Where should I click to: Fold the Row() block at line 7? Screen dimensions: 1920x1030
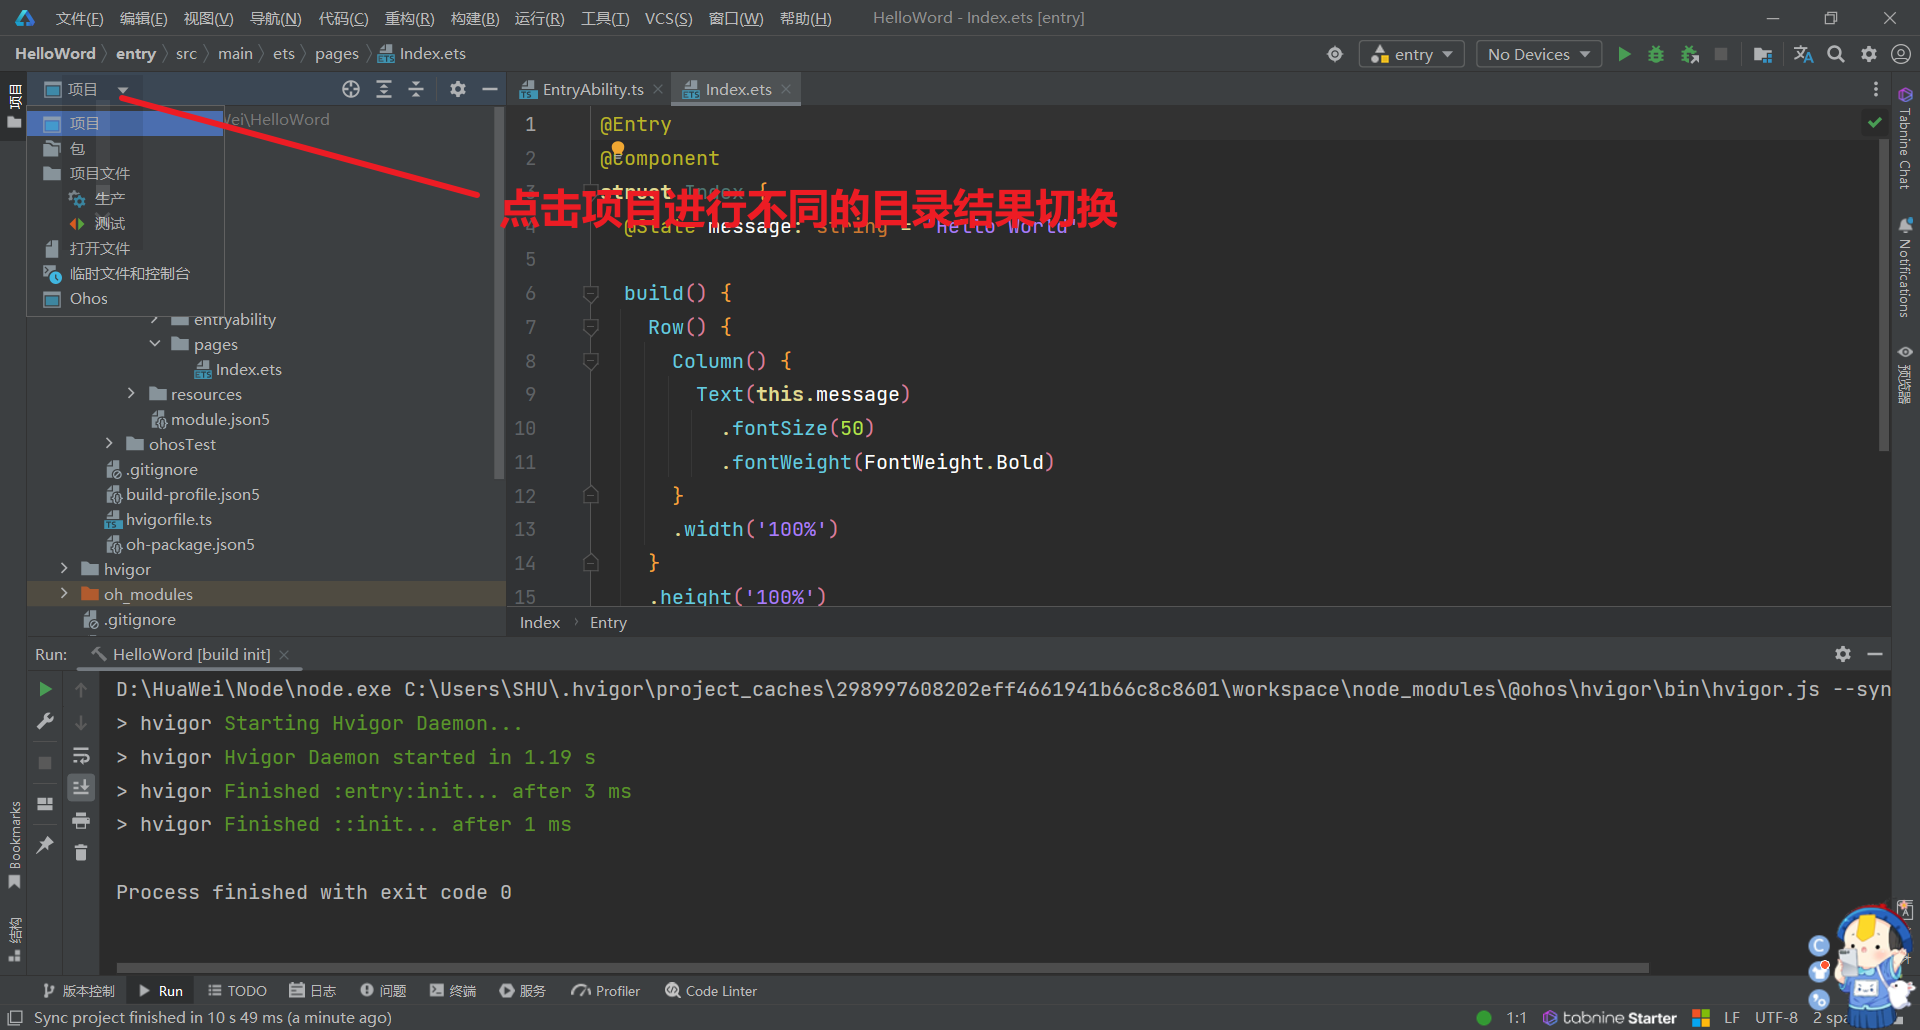click(591, 327)
